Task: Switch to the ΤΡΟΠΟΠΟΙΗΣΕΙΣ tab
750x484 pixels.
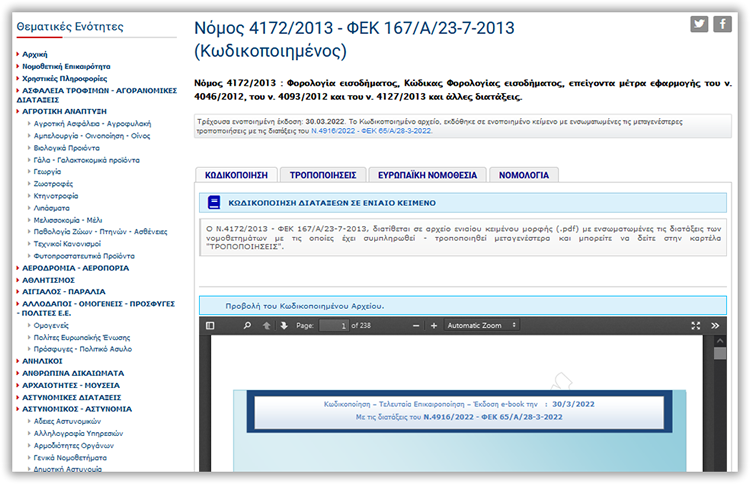Action: tap(323, 174)
